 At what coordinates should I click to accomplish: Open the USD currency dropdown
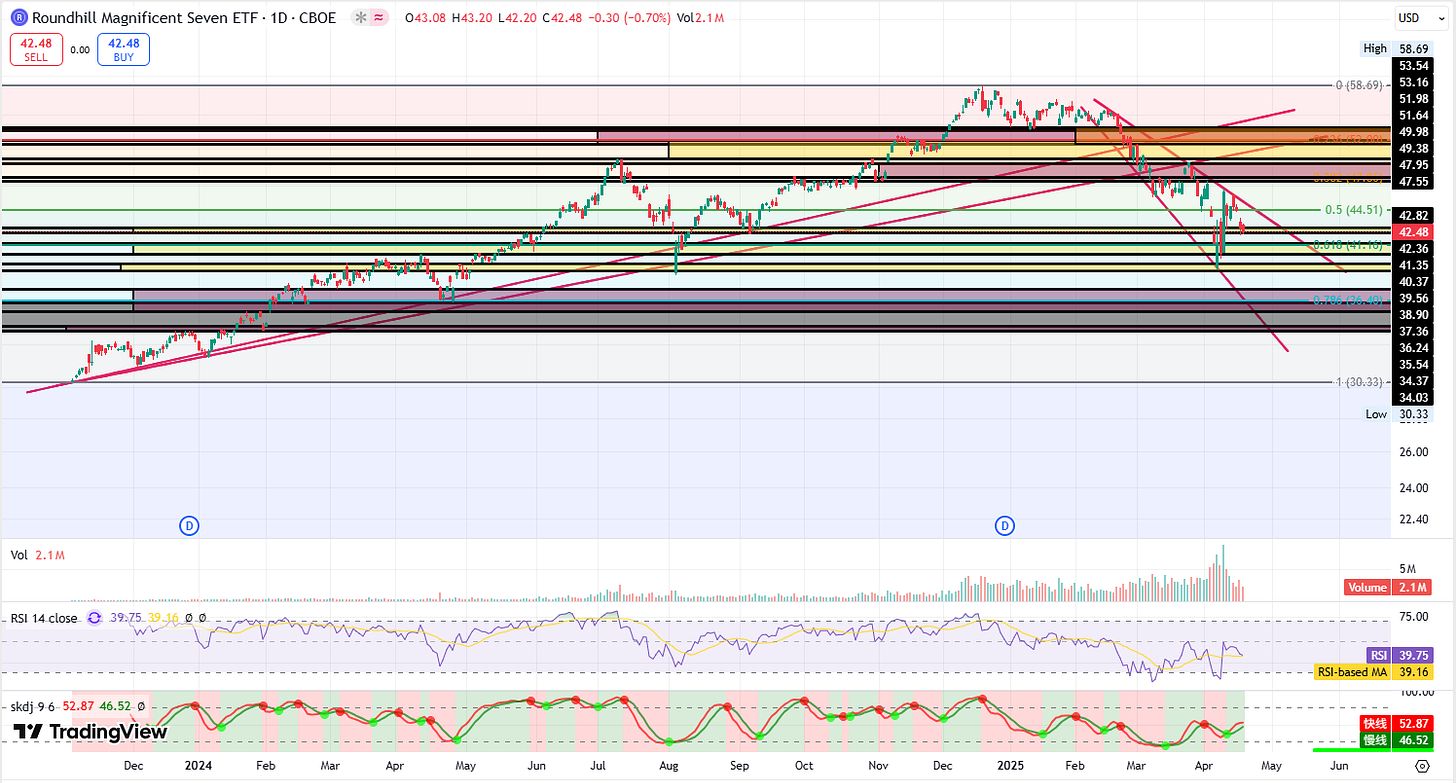click(1420, 18)
